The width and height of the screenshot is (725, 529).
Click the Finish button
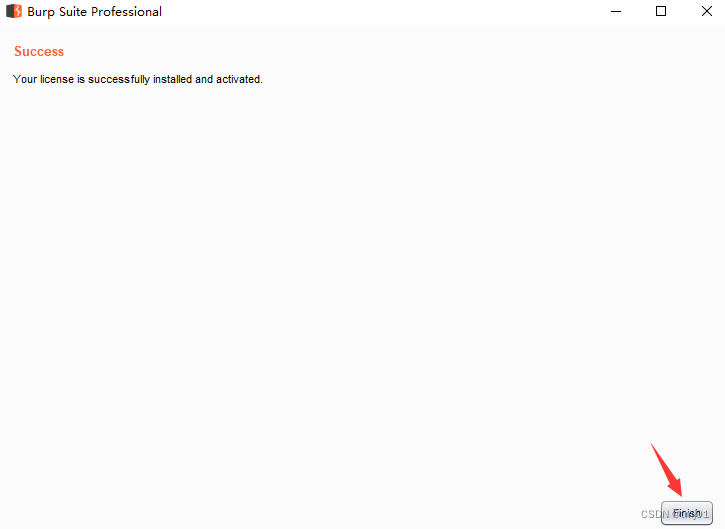tap(687, 513)
